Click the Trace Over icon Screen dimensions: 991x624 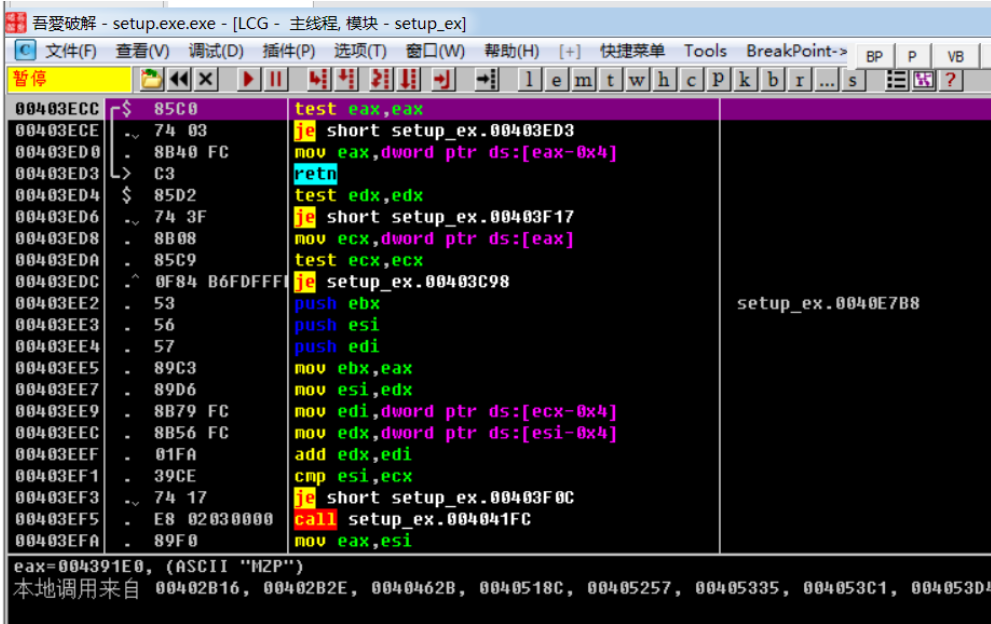point(408,80)
